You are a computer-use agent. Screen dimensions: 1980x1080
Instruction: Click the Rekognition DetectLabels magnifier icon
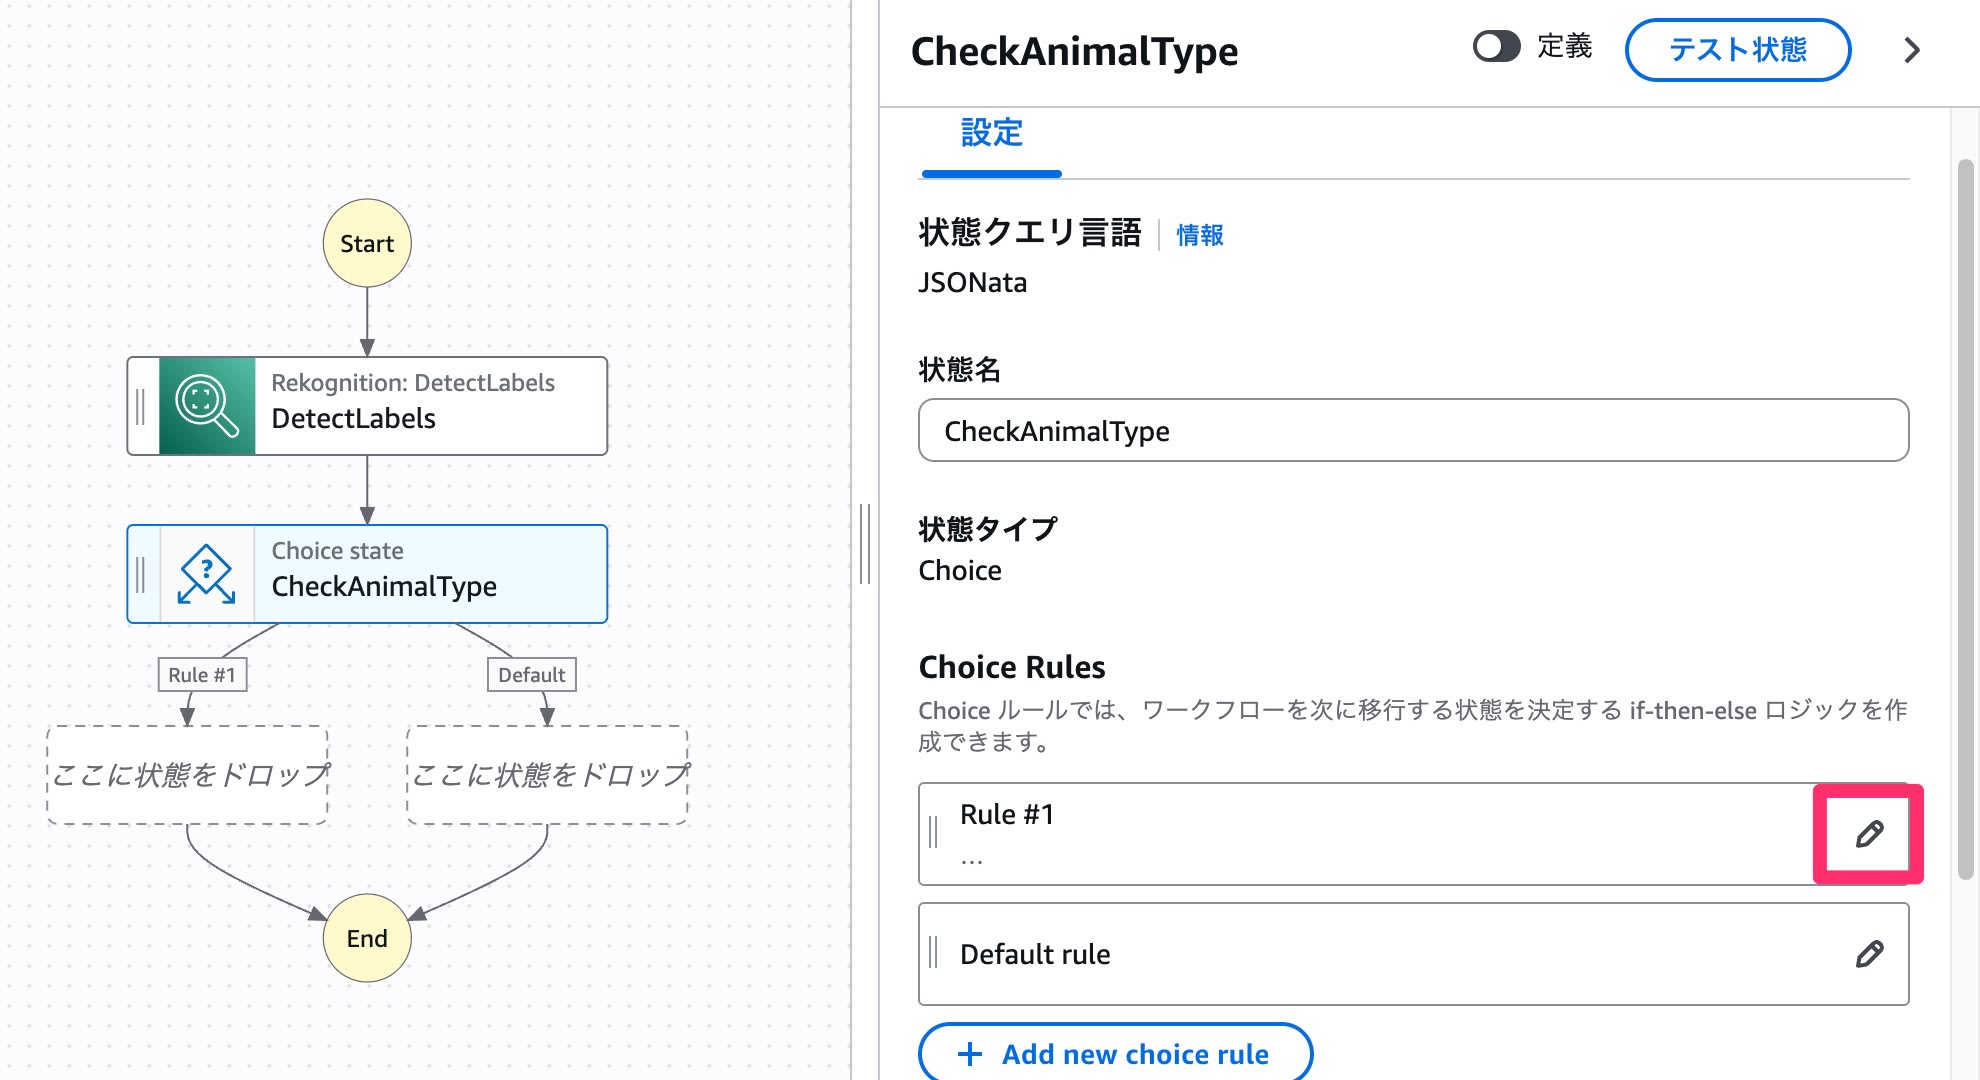click(x=207, y=406)
